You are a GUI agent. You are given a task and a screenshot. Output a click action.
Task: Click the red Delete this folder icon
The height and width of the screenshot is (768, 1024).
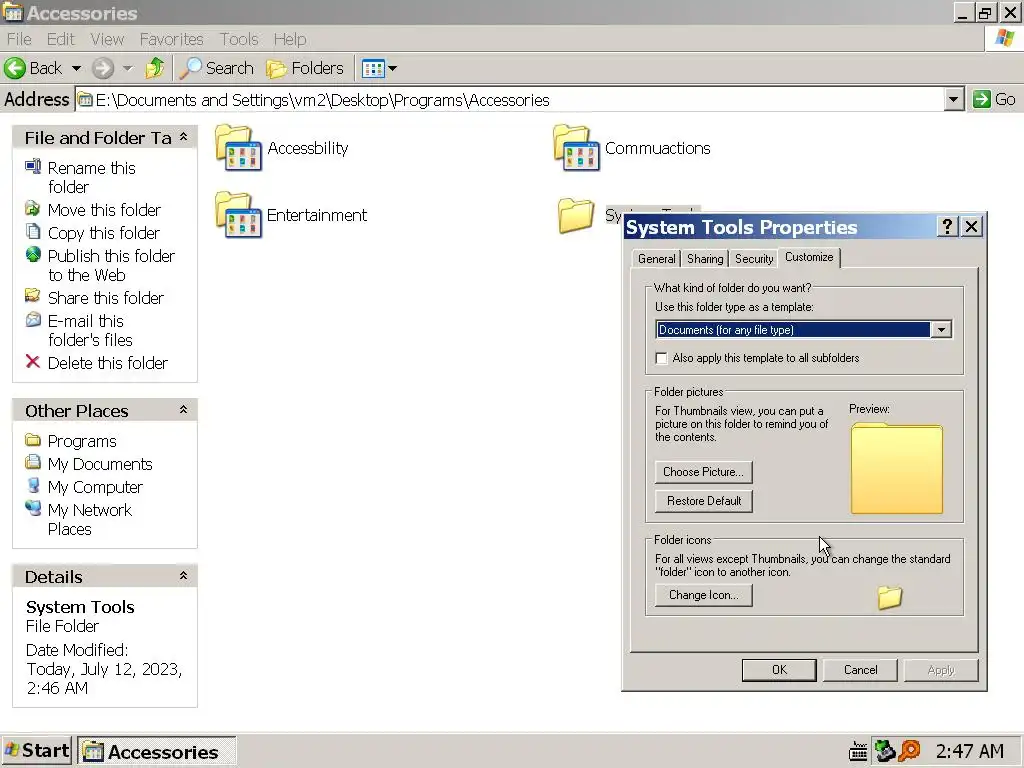pos(33,362)
